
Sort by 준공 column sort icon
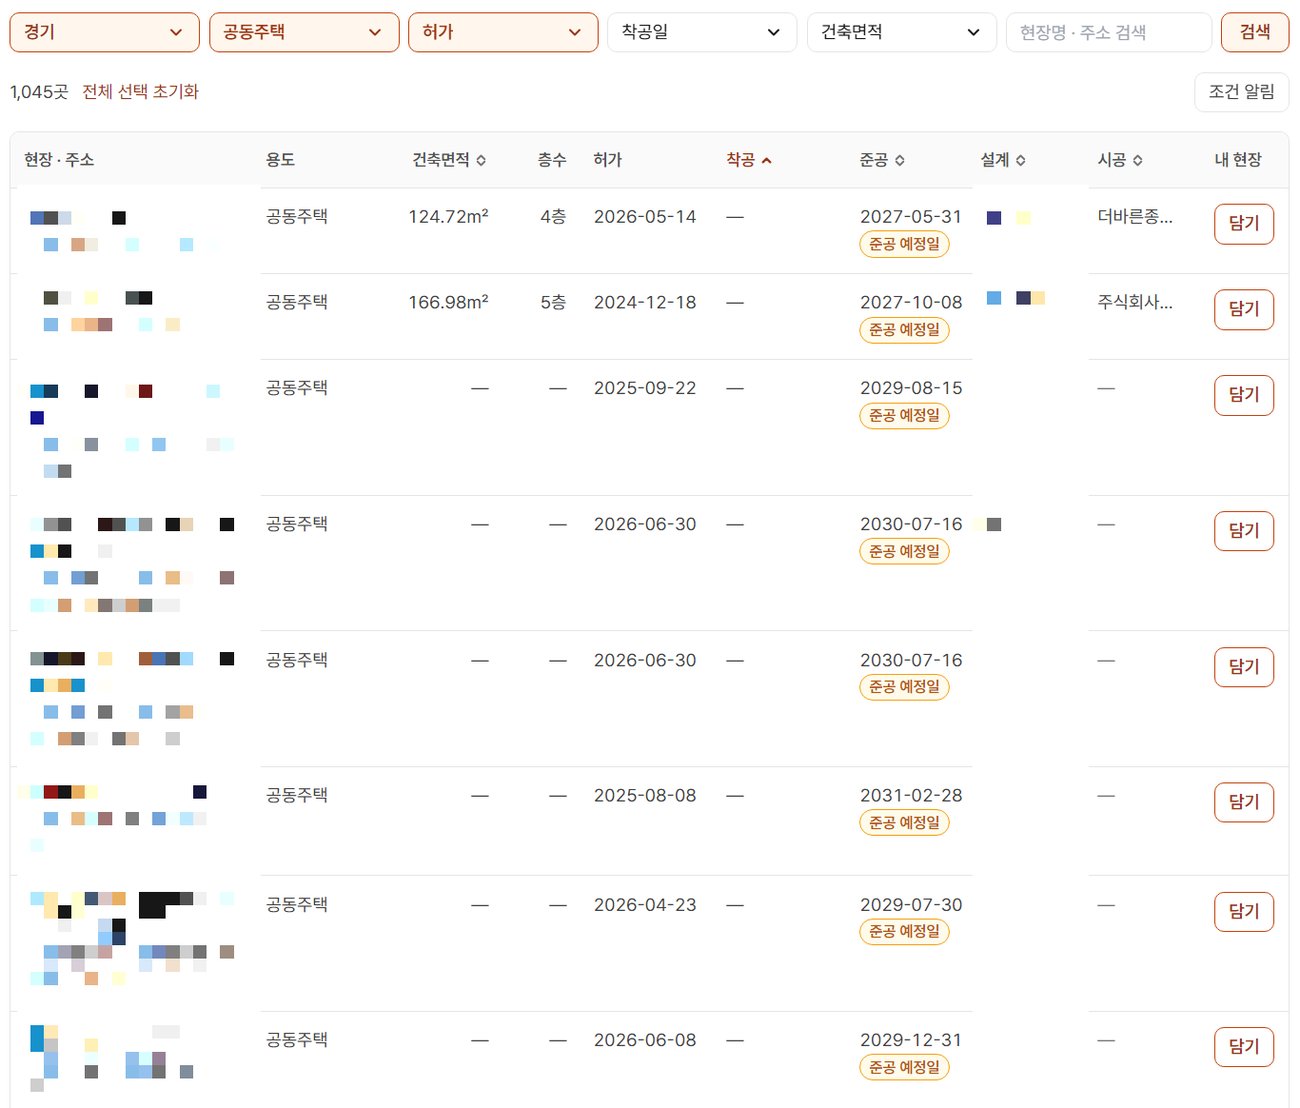(900, 160)
